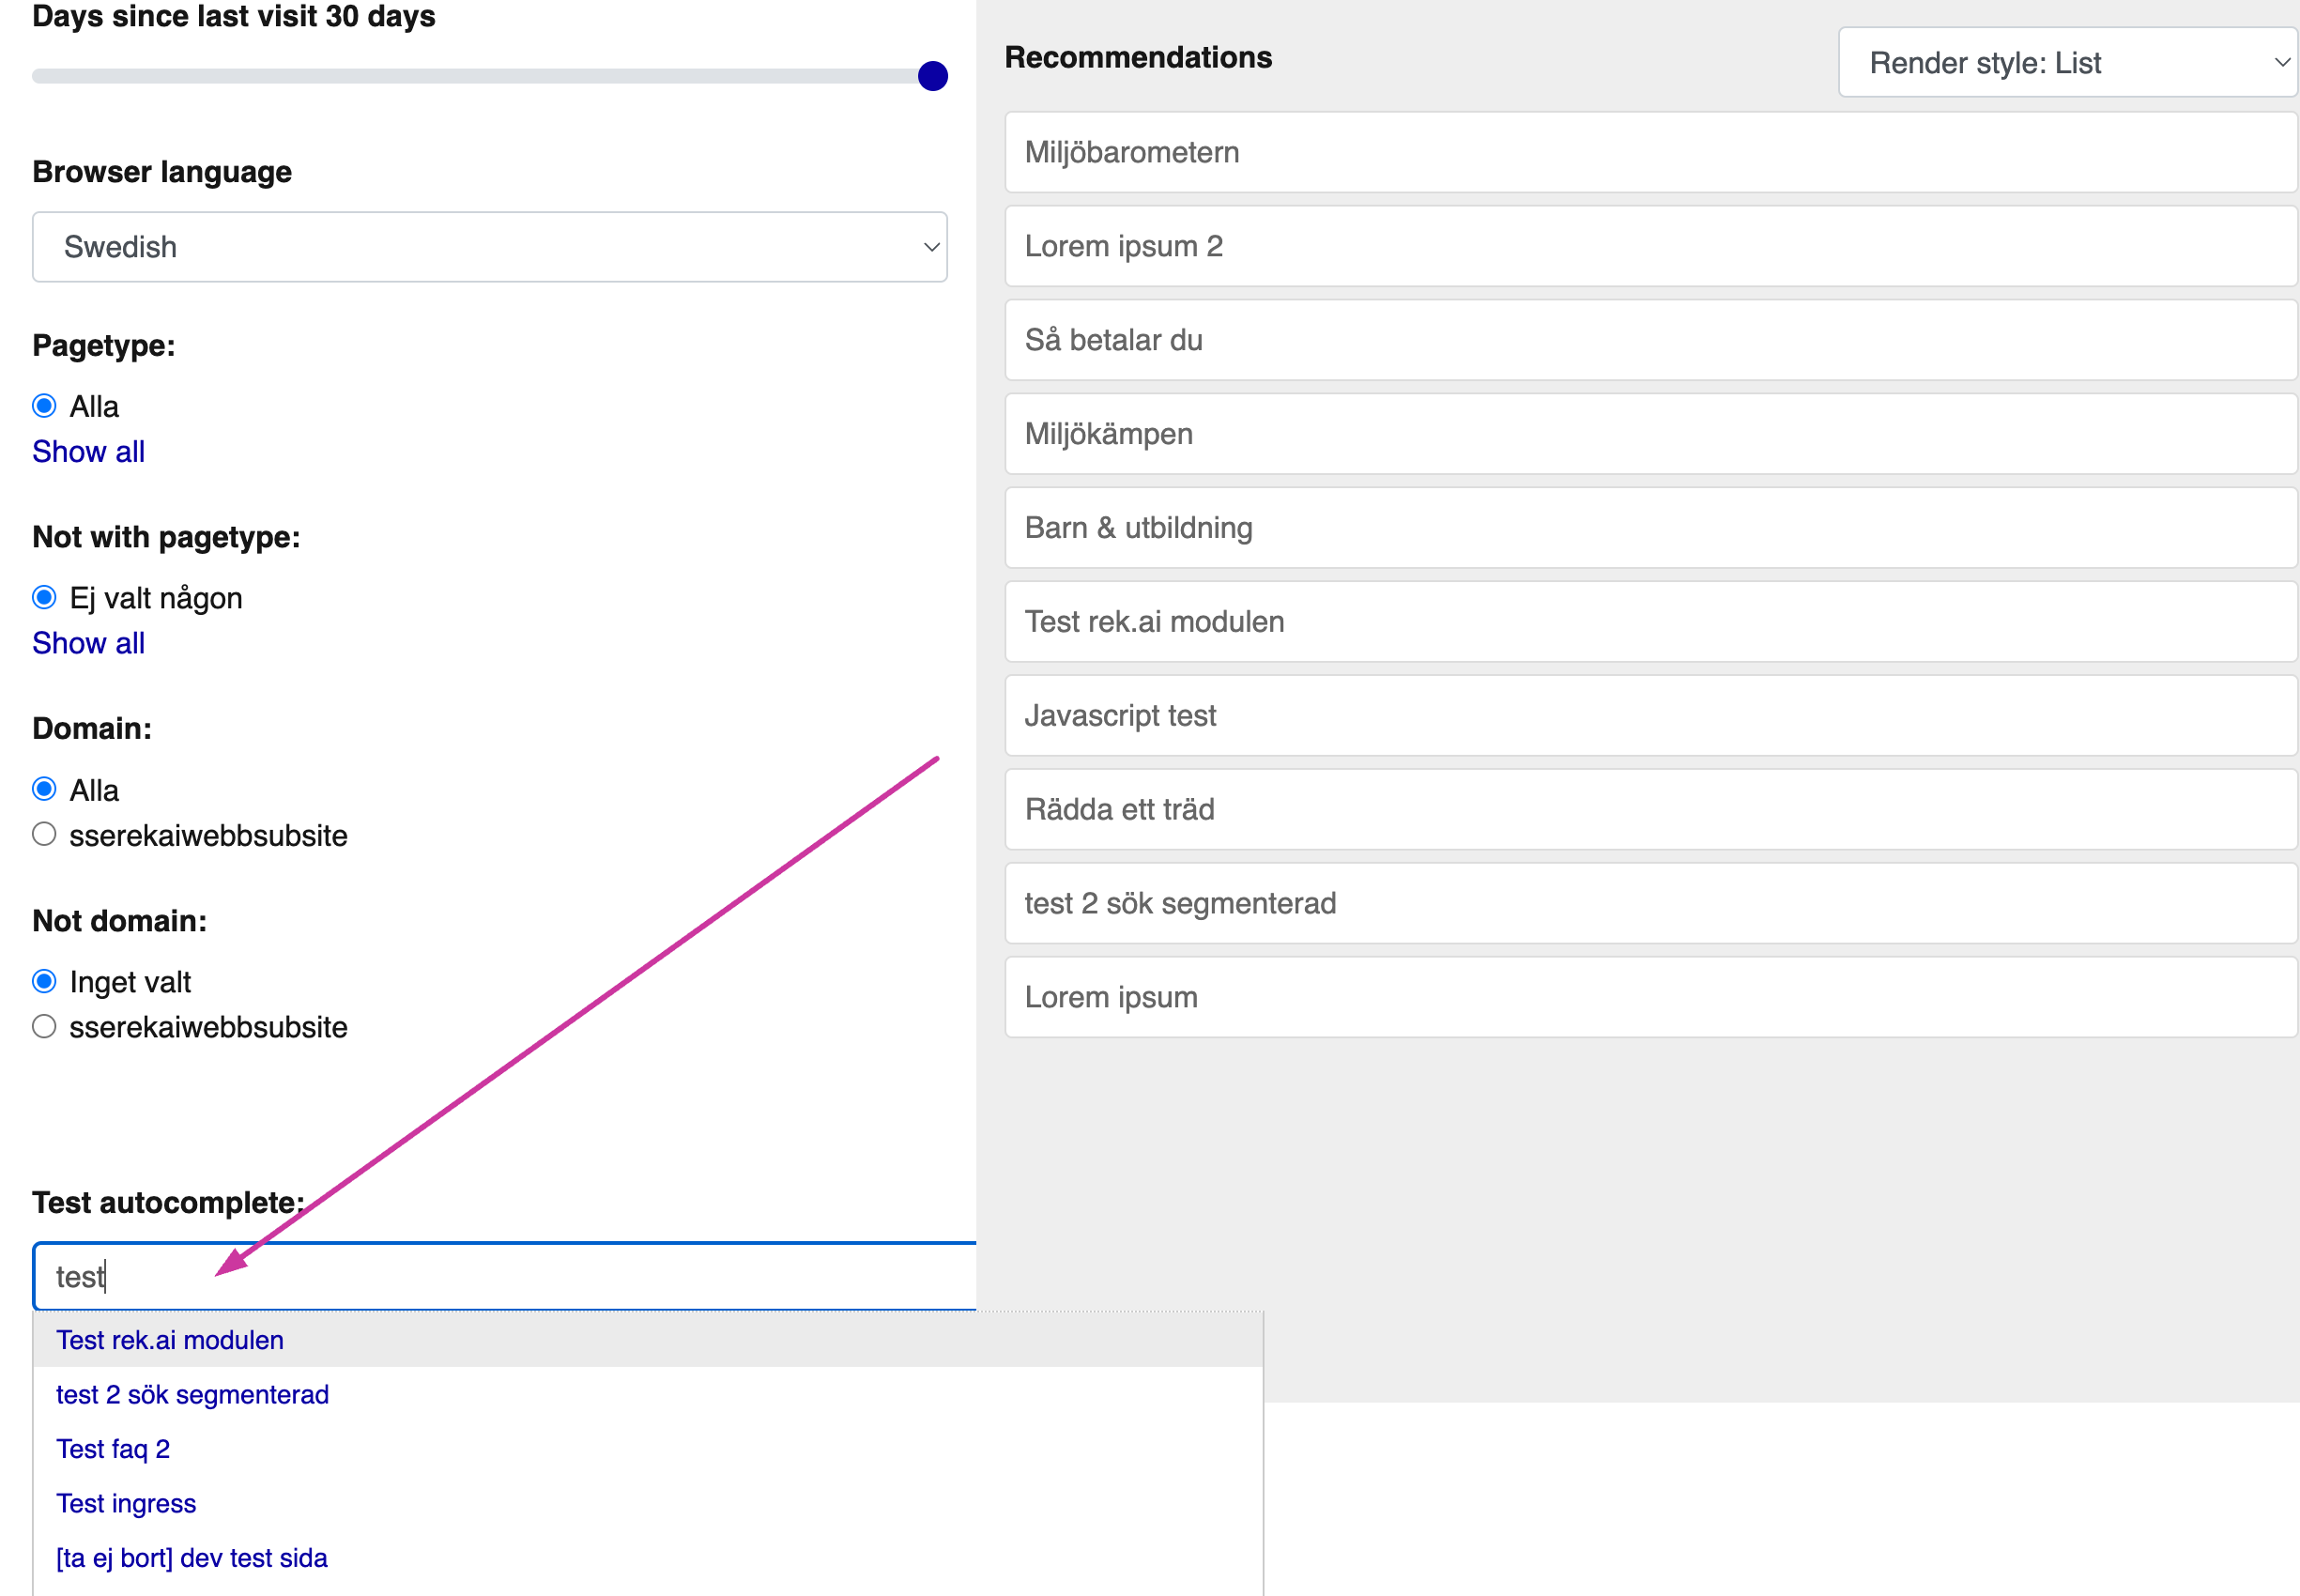This screenshot has height=1596, width=2300.
Task: Choose [ta ej bort] dev test sida suggestion
Action: [x=192, y=1558]
